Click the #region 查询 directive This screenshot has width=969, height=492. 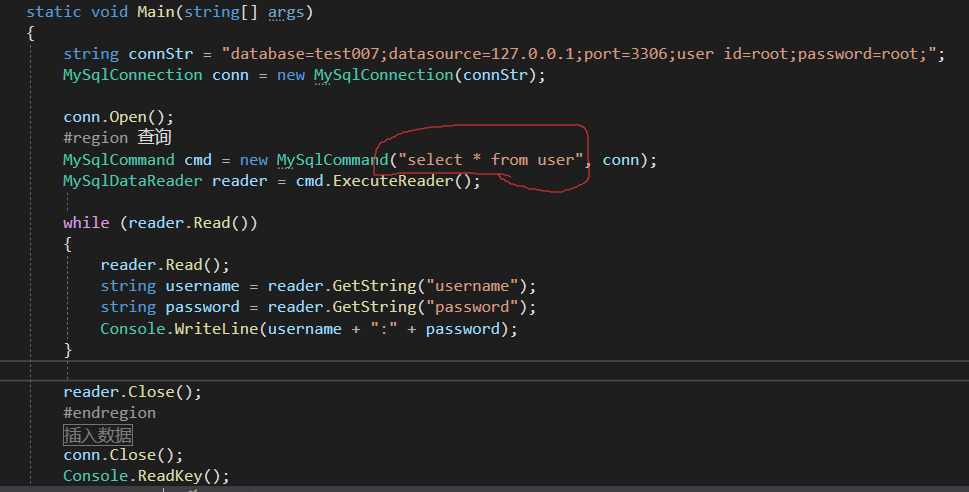[x=117, y=137]
